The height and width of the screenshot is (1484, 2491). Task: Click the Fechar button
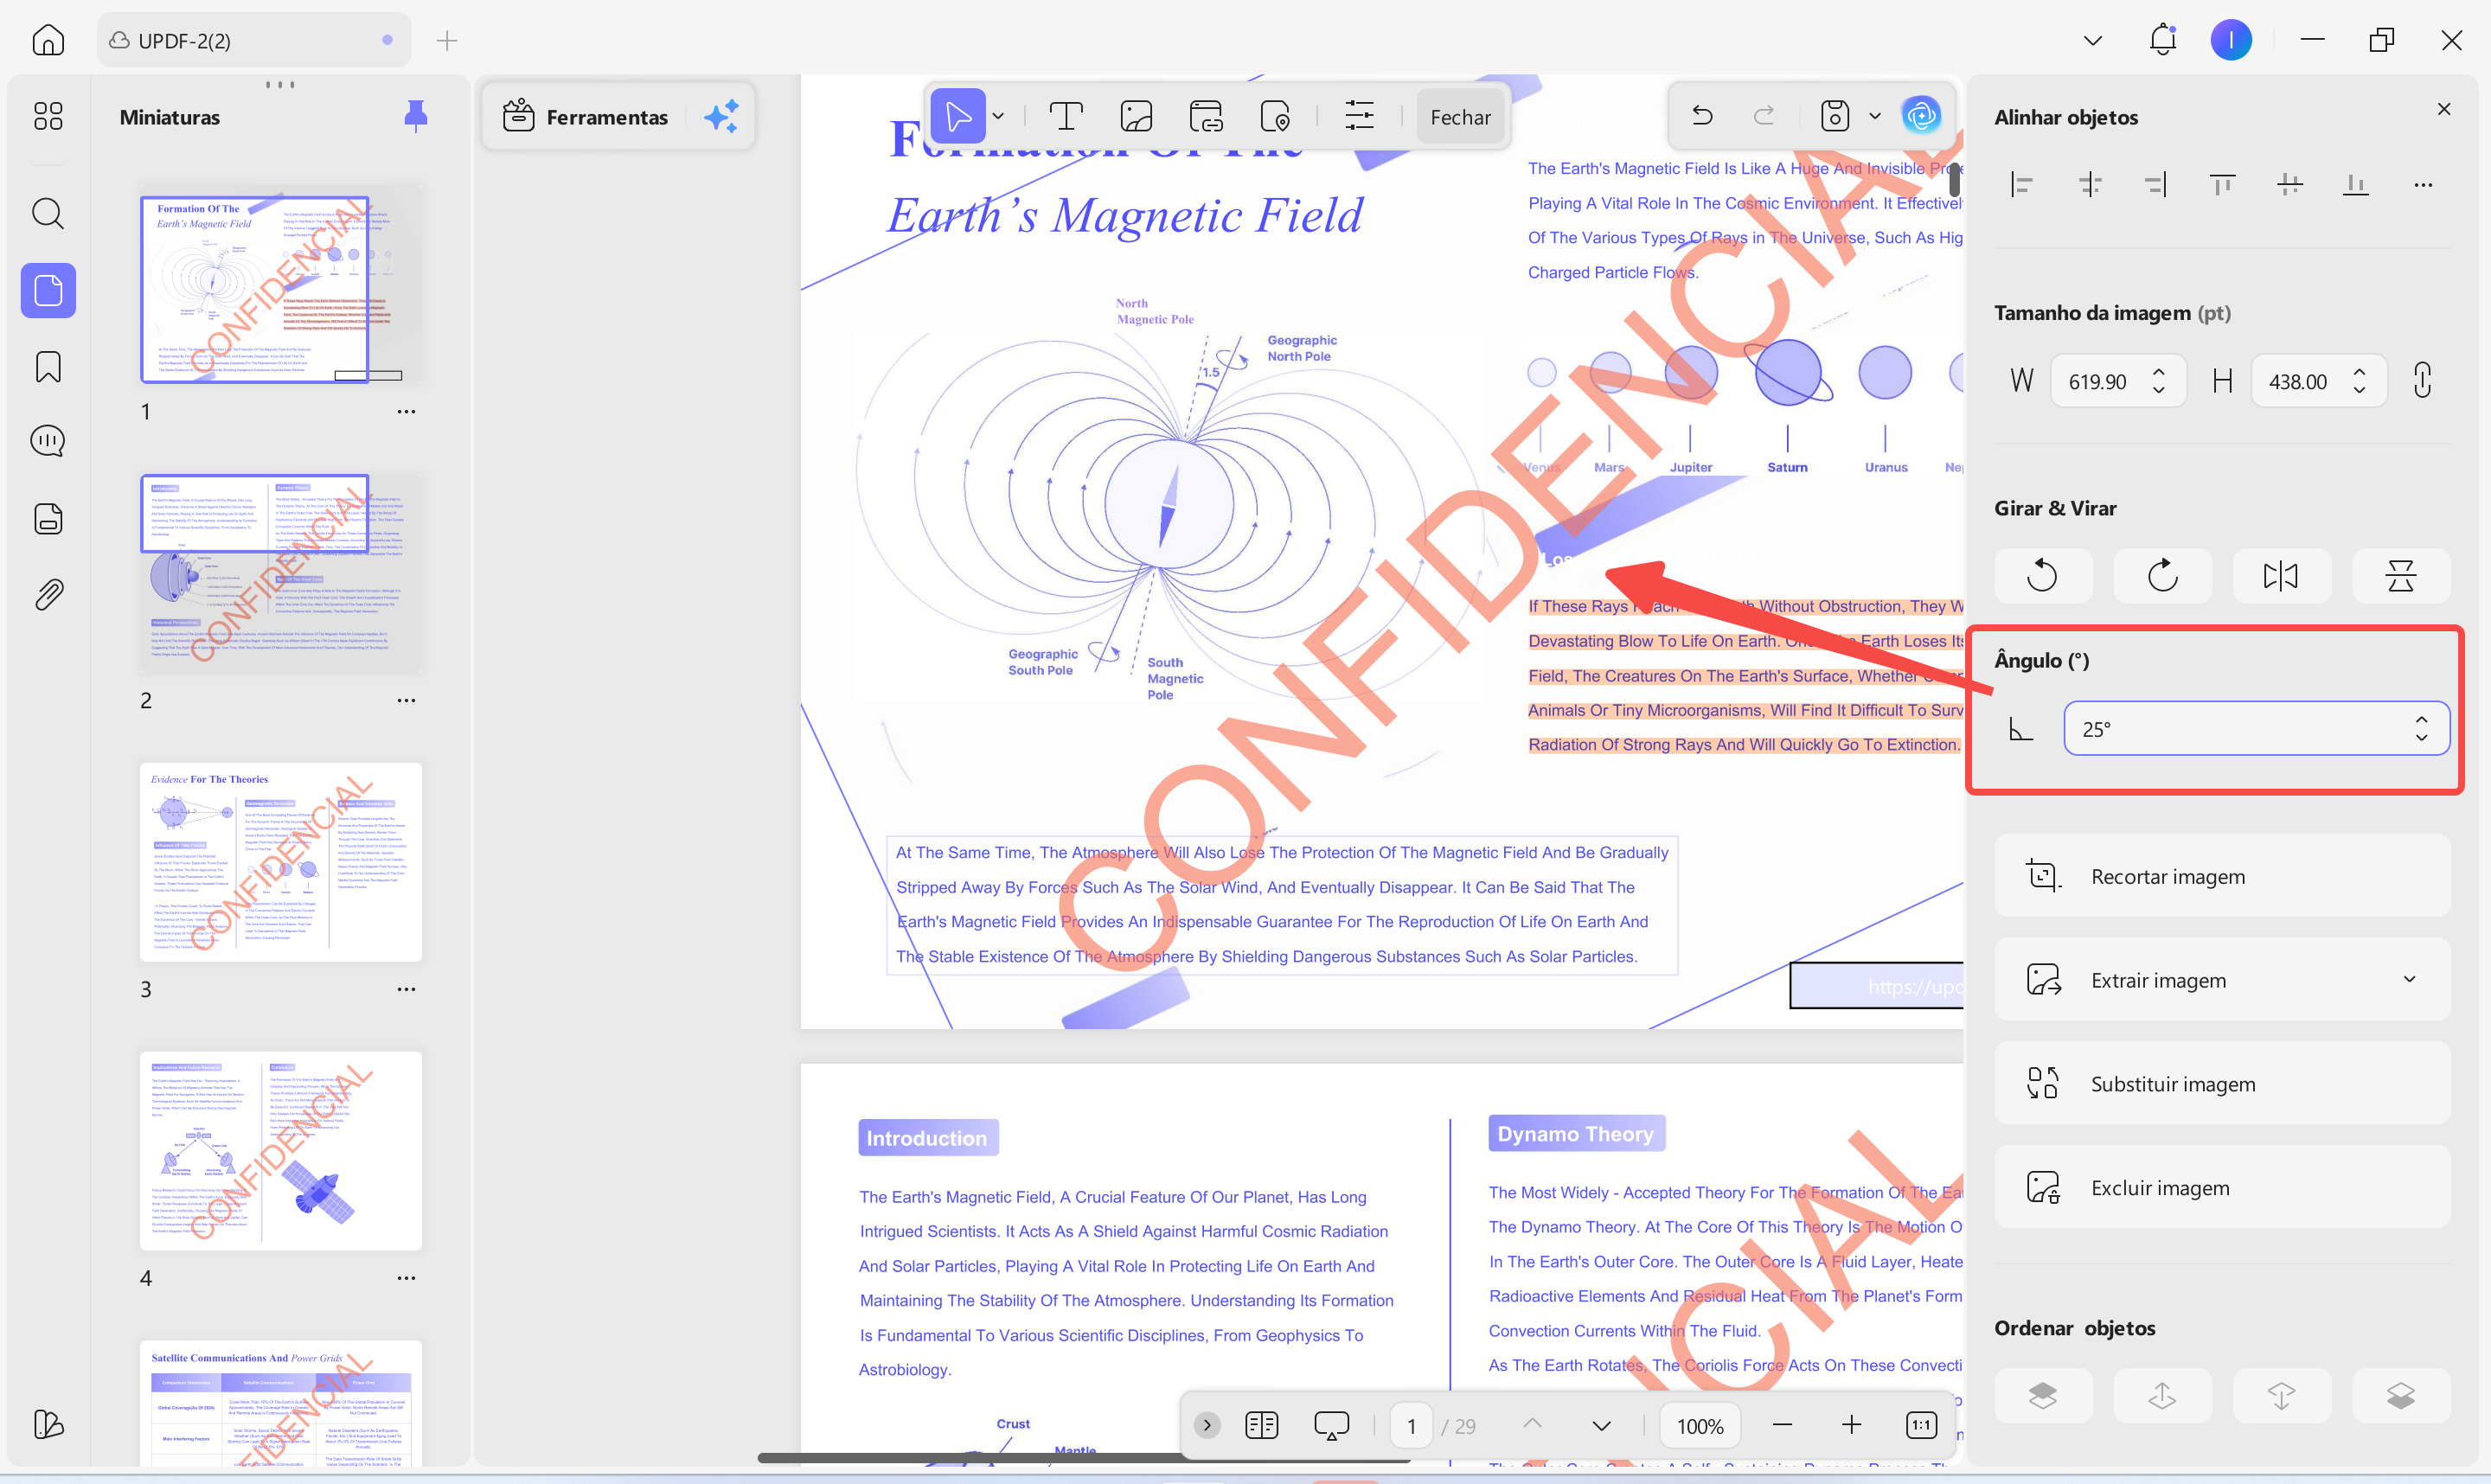(1460, 117)
